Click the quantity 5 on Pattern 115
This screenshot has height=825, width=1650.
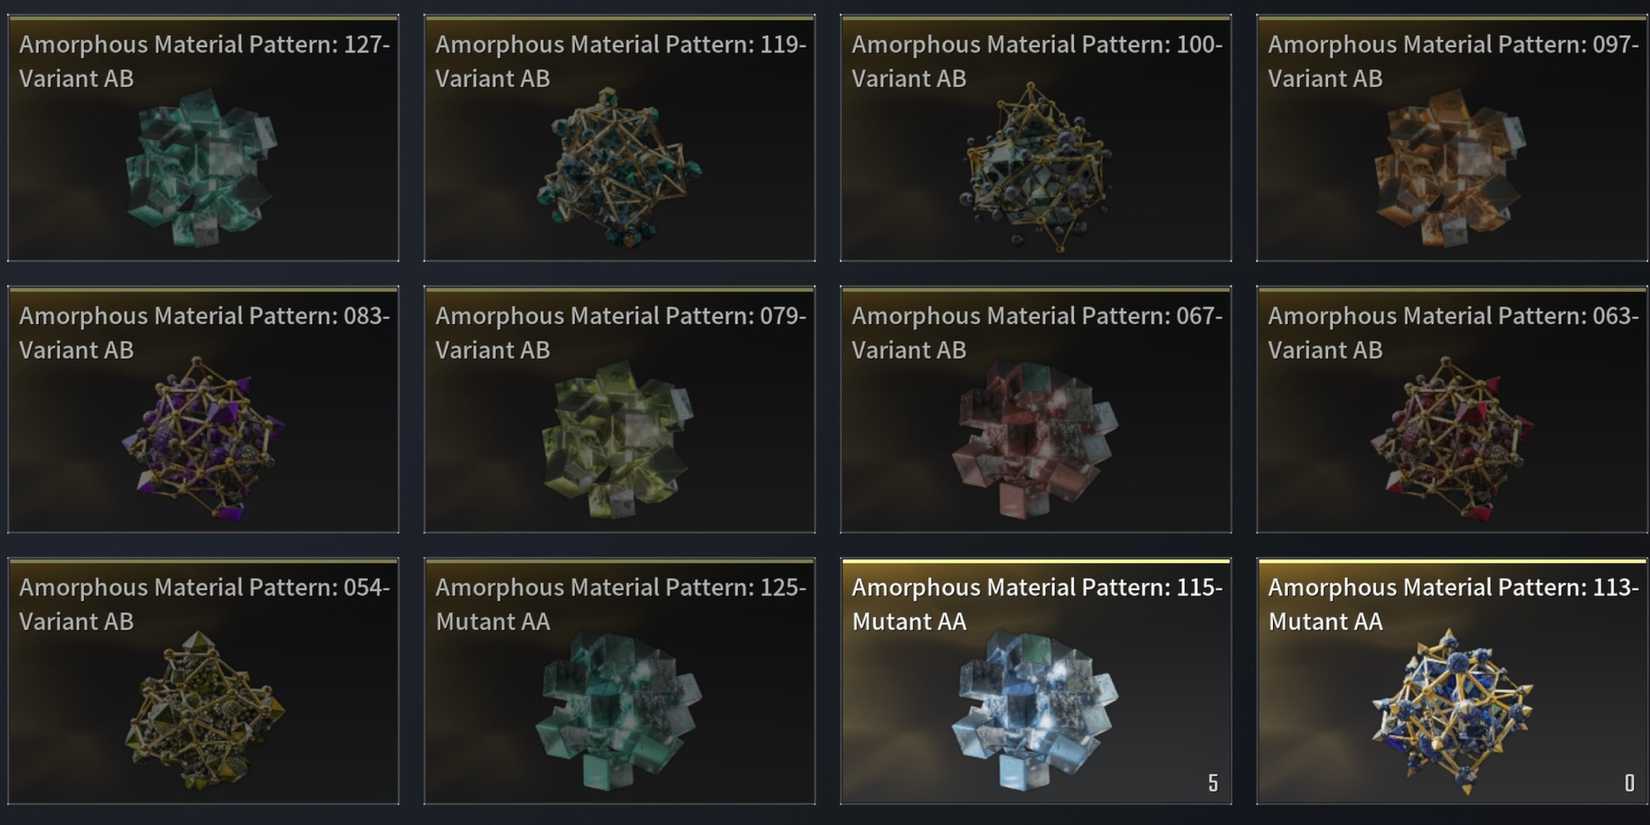point(1213,783)
